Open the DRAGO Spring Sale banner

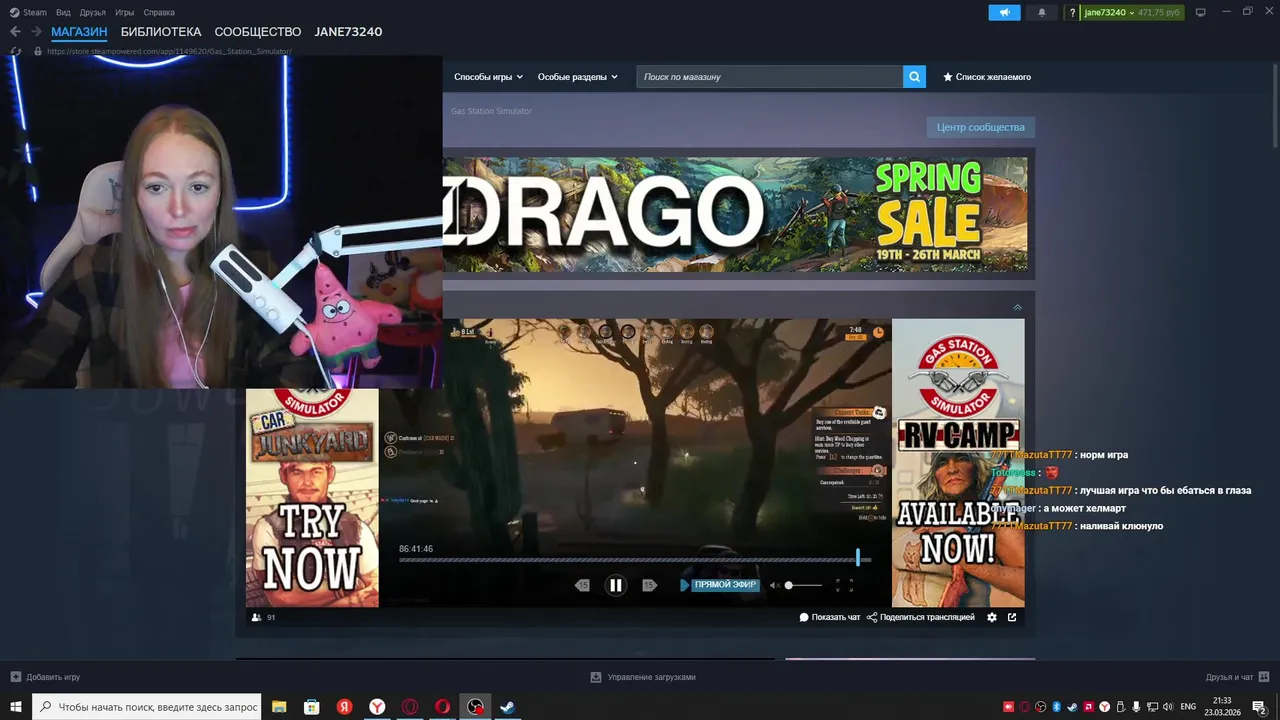pos(735,214)
